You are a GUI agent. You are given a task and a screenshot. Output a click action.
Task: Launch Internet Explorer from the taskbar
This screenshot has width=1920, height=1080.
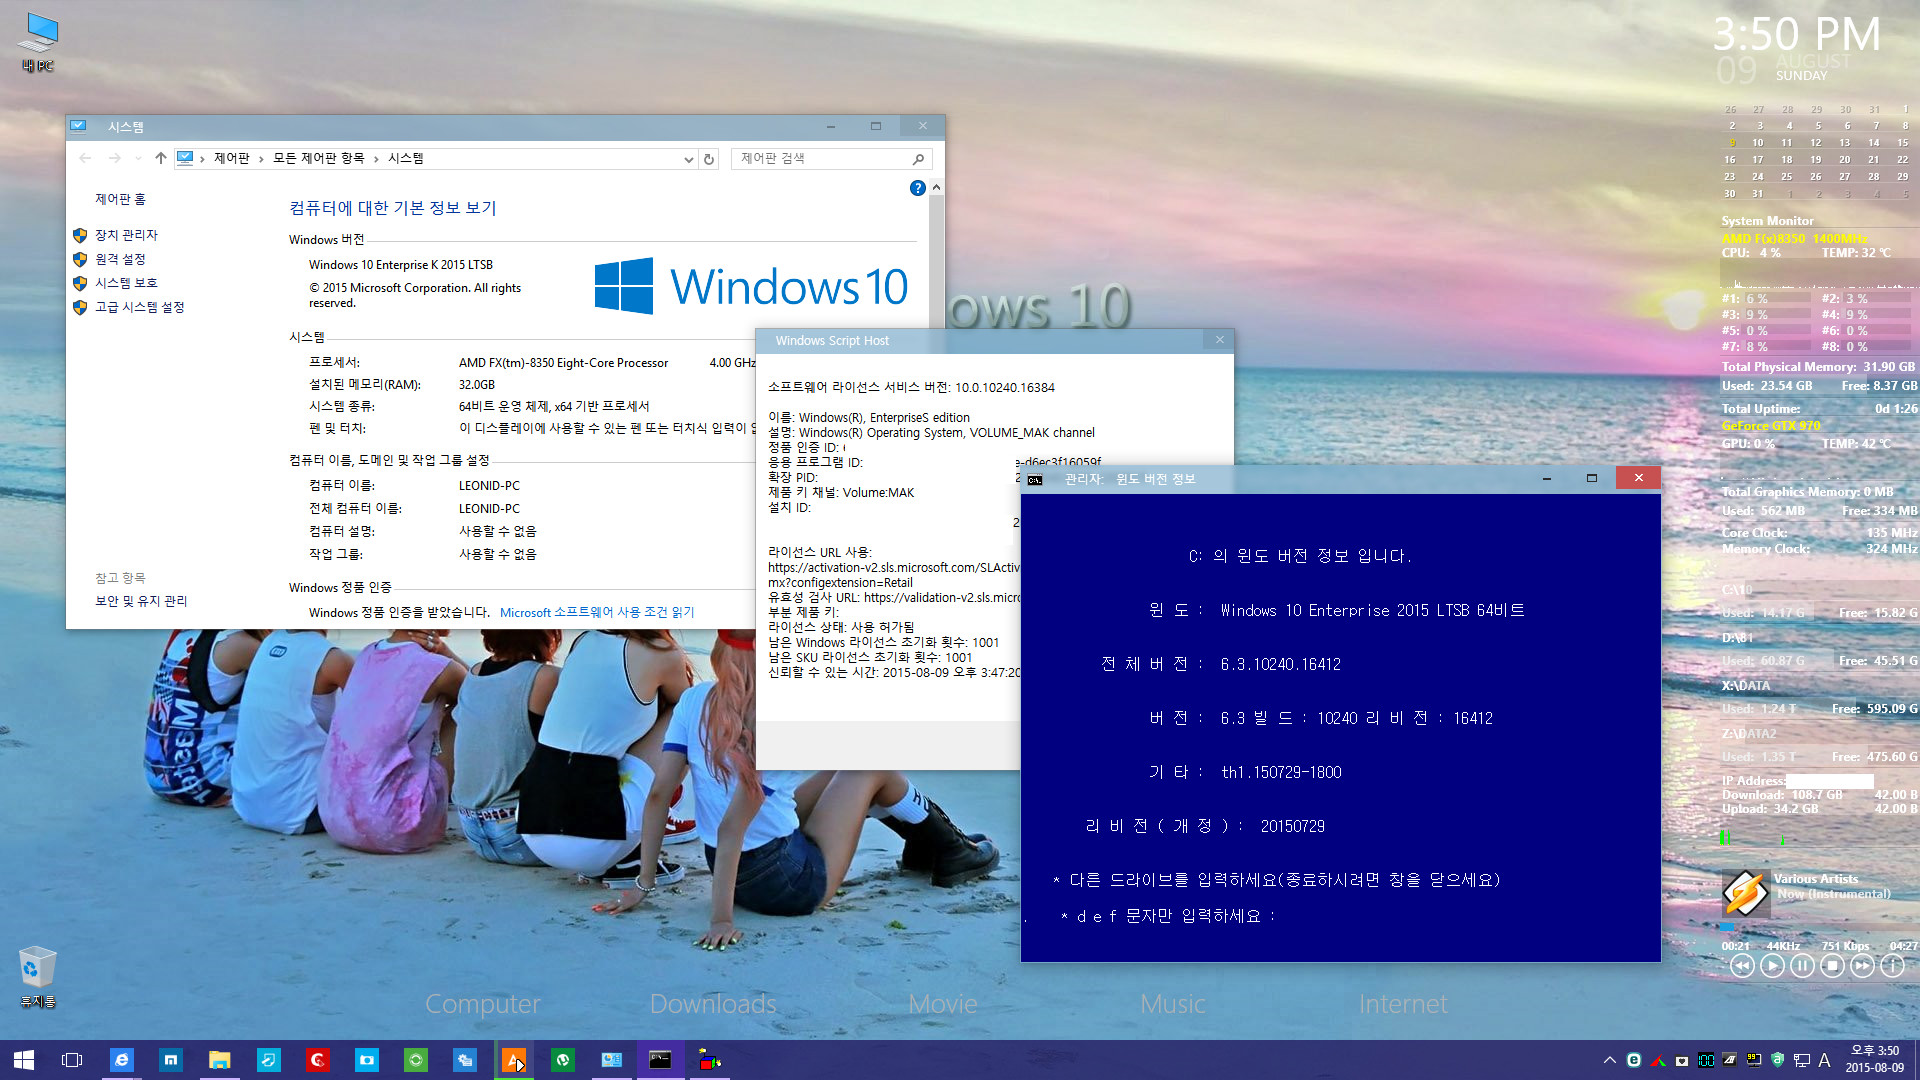(x=121, y=1060)
